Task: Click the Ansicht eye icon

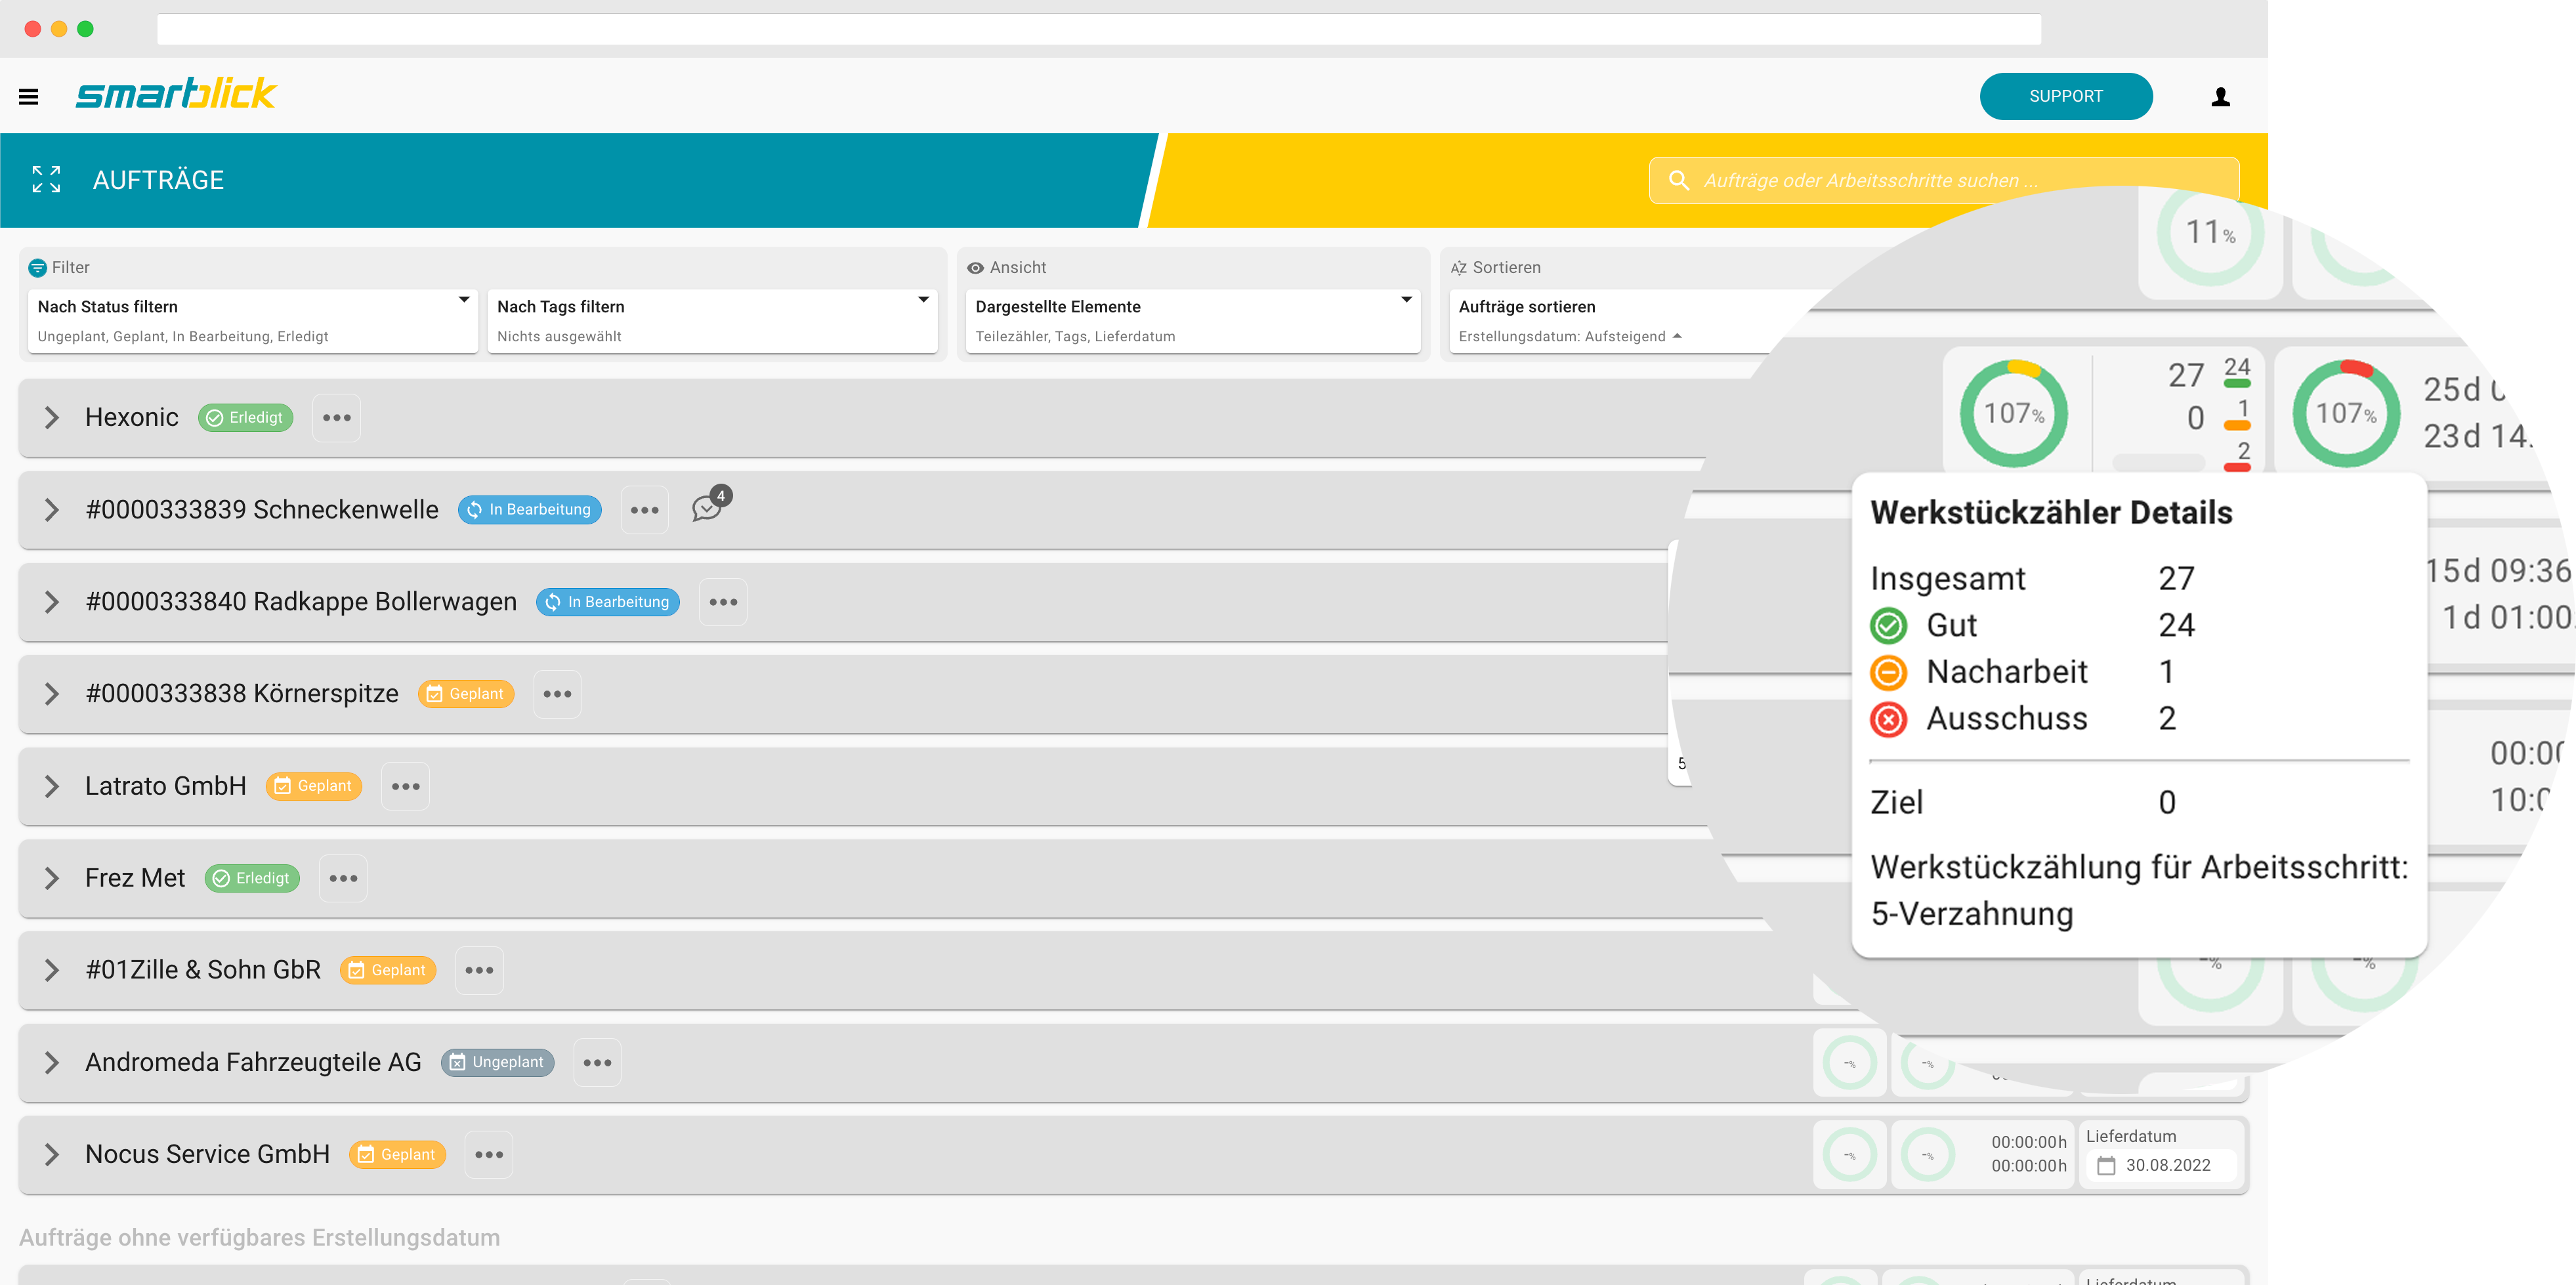Action: point(975,268)
